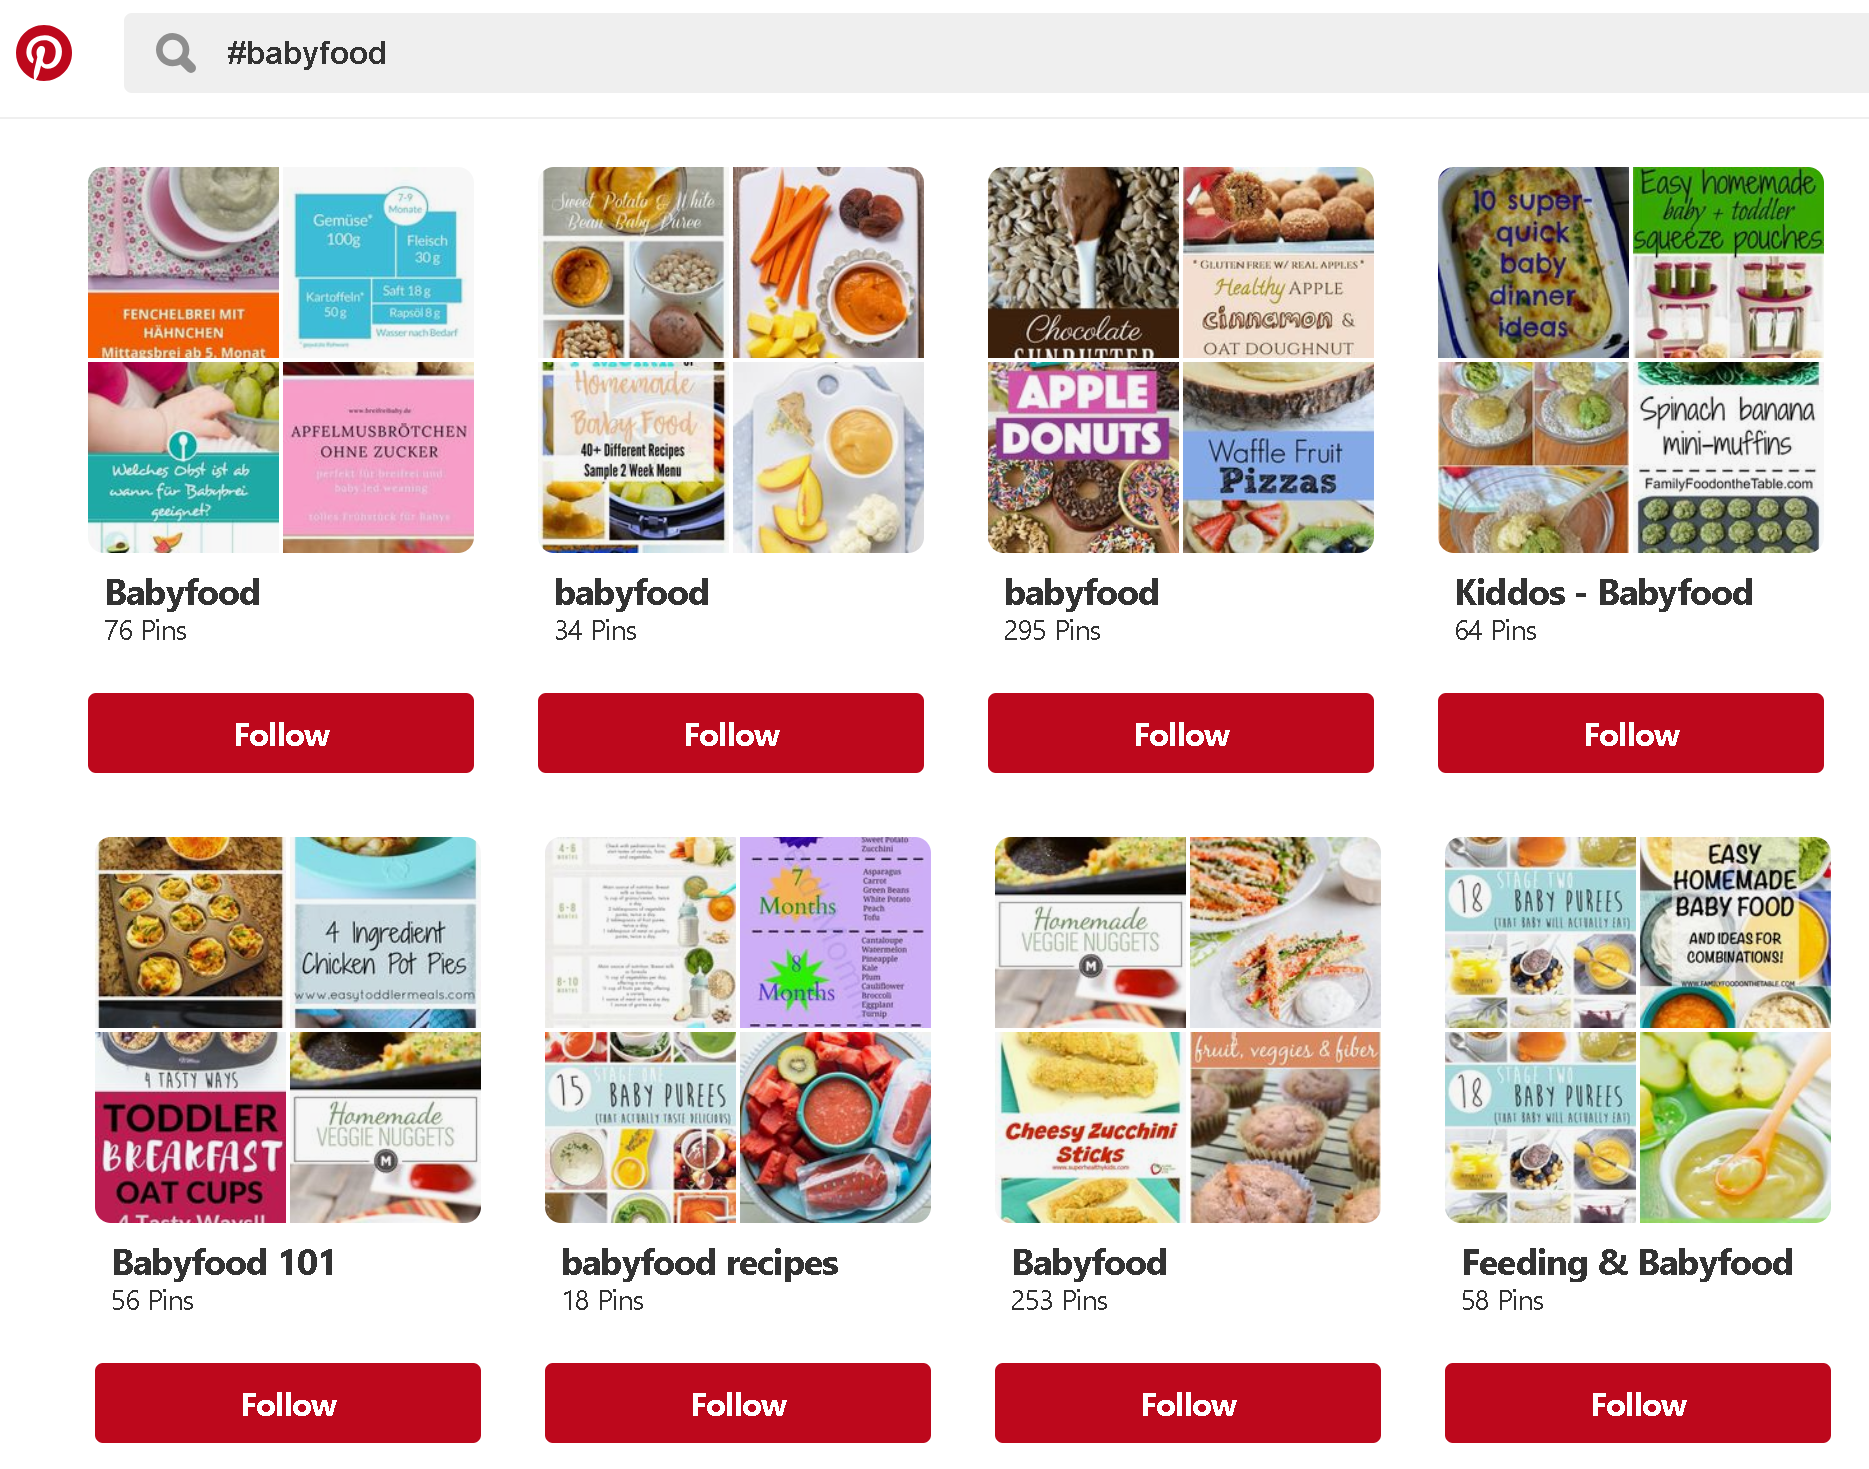Open the Apple Donuts pin thumbnail
The width and height of the screenshot is (1869, 1469).
(1083, 457)
